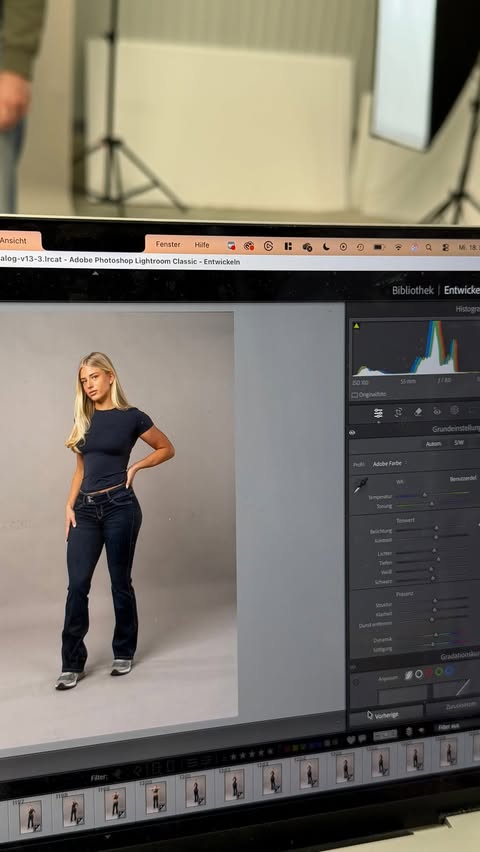This screenshot has height=852, width=480.
Task: Collapse the Grundeinstellungen panel header
Action: pyautogui.click(x=456, y=429)
